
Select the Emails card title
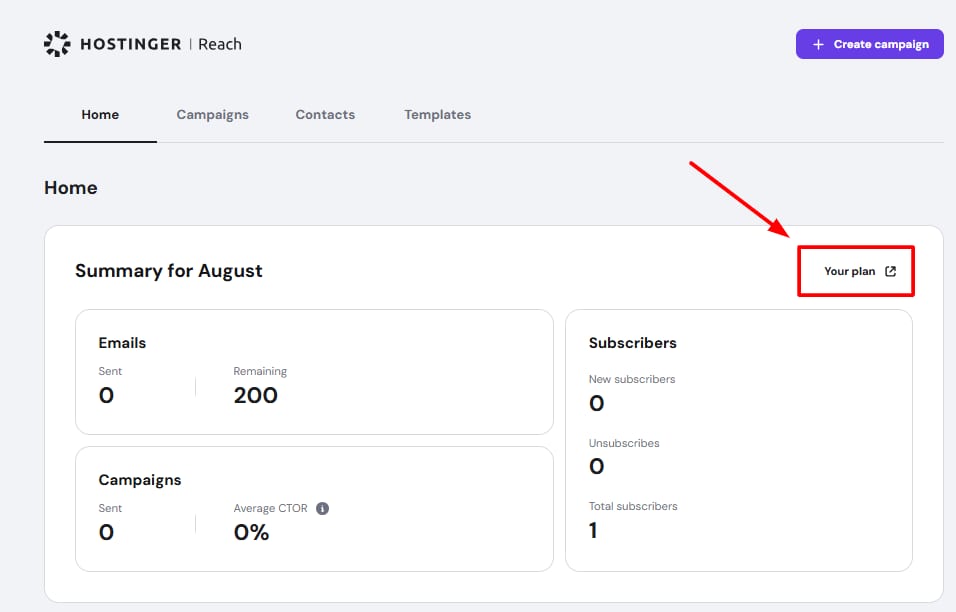tap(122, 343)
